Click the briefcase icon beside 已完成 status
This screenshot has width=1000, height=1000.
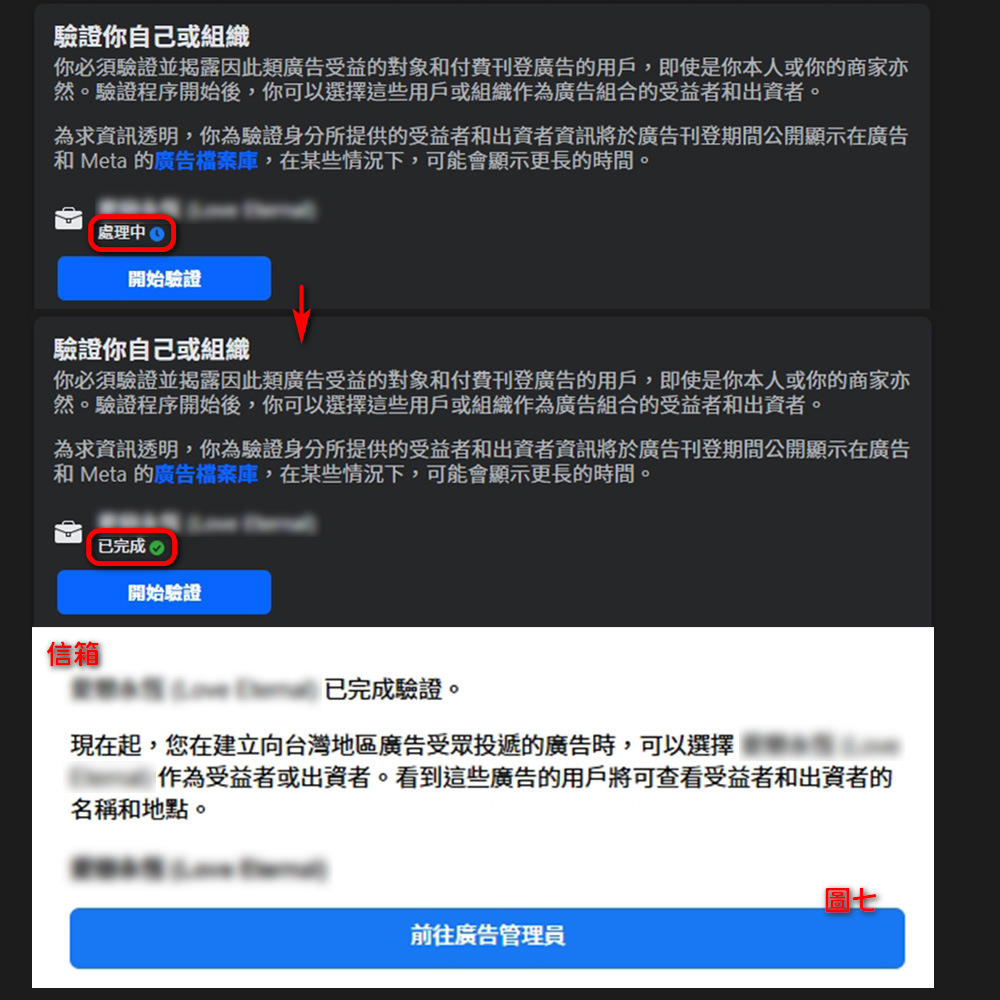click(x=68, y=533)
